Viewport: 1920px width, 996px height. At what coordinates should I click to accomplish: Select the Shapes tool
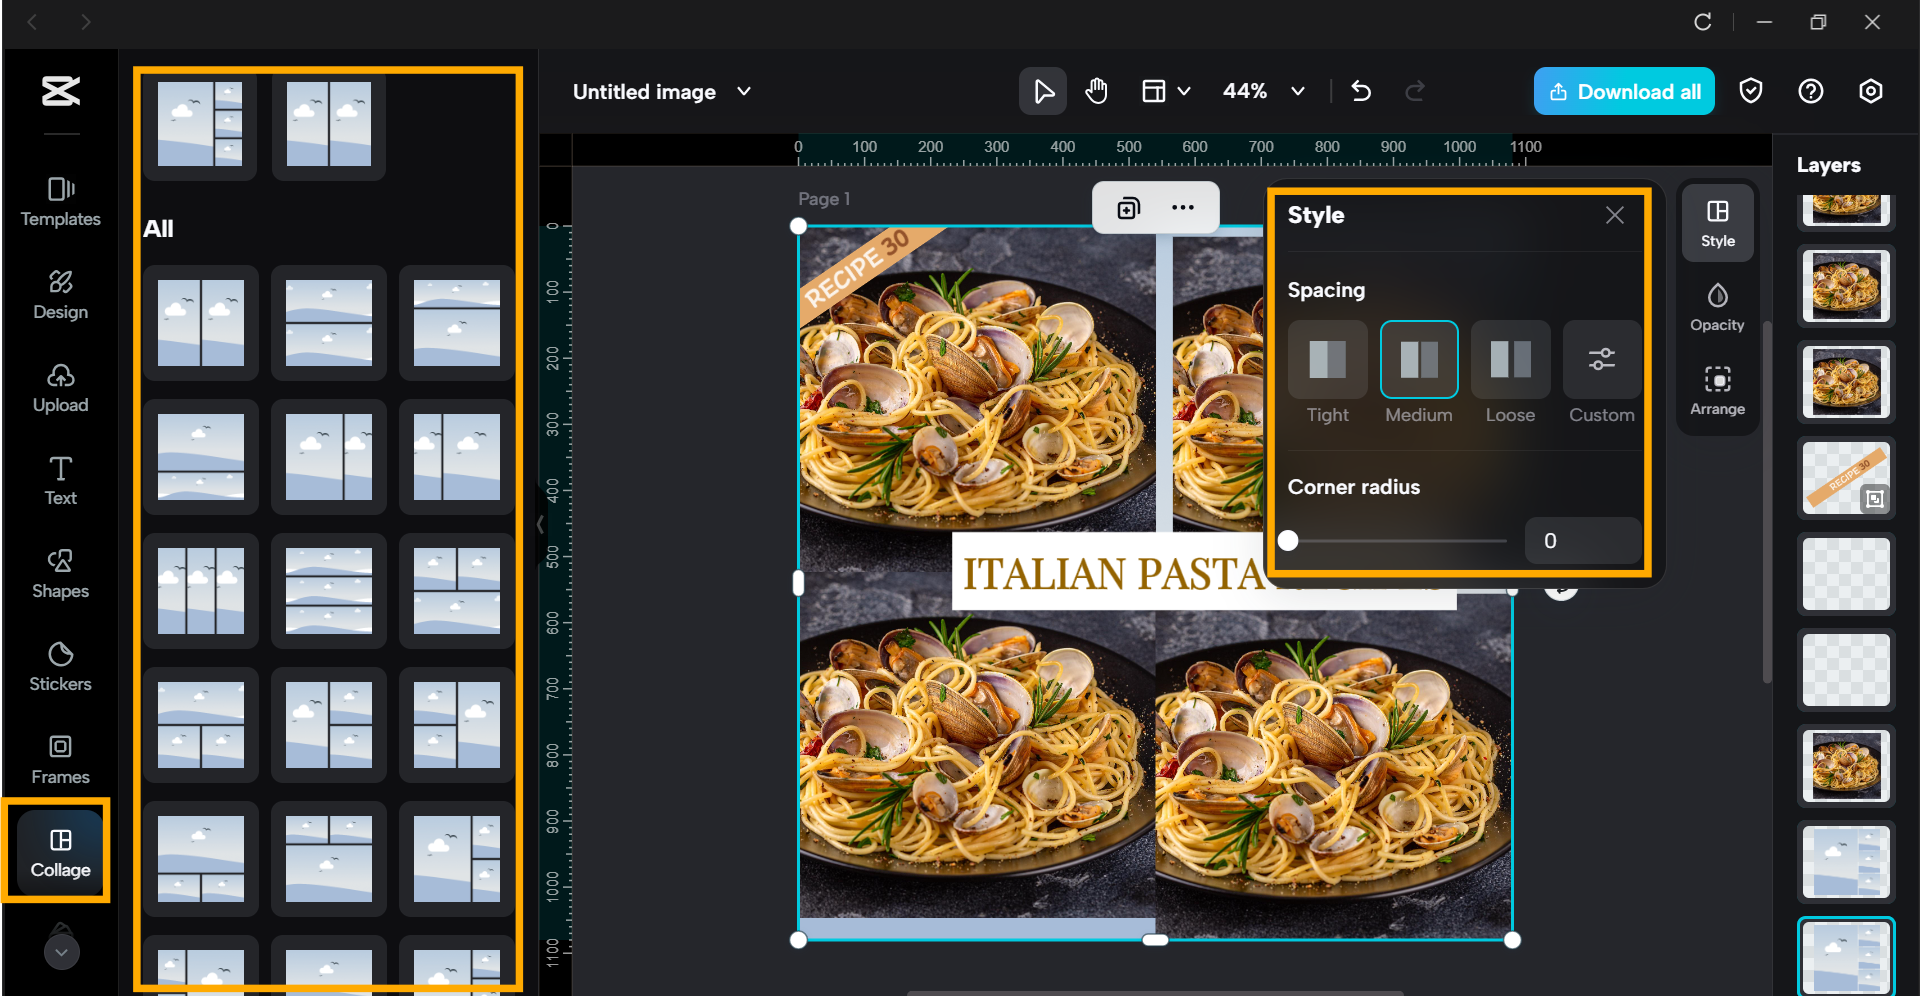[60, 574]
